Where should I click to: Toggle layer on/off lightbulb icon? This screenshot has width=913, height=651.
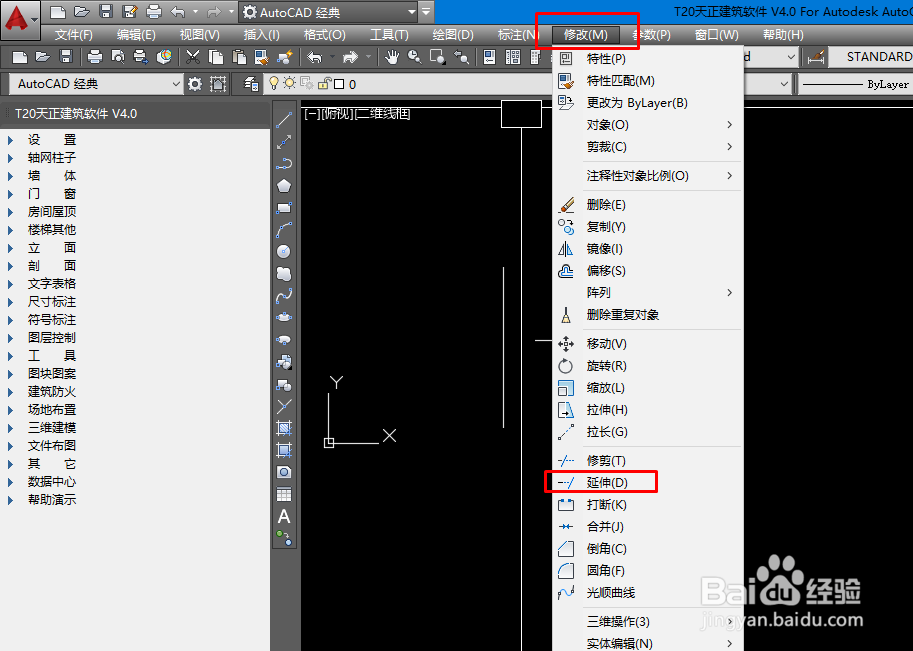click(274, 84)
